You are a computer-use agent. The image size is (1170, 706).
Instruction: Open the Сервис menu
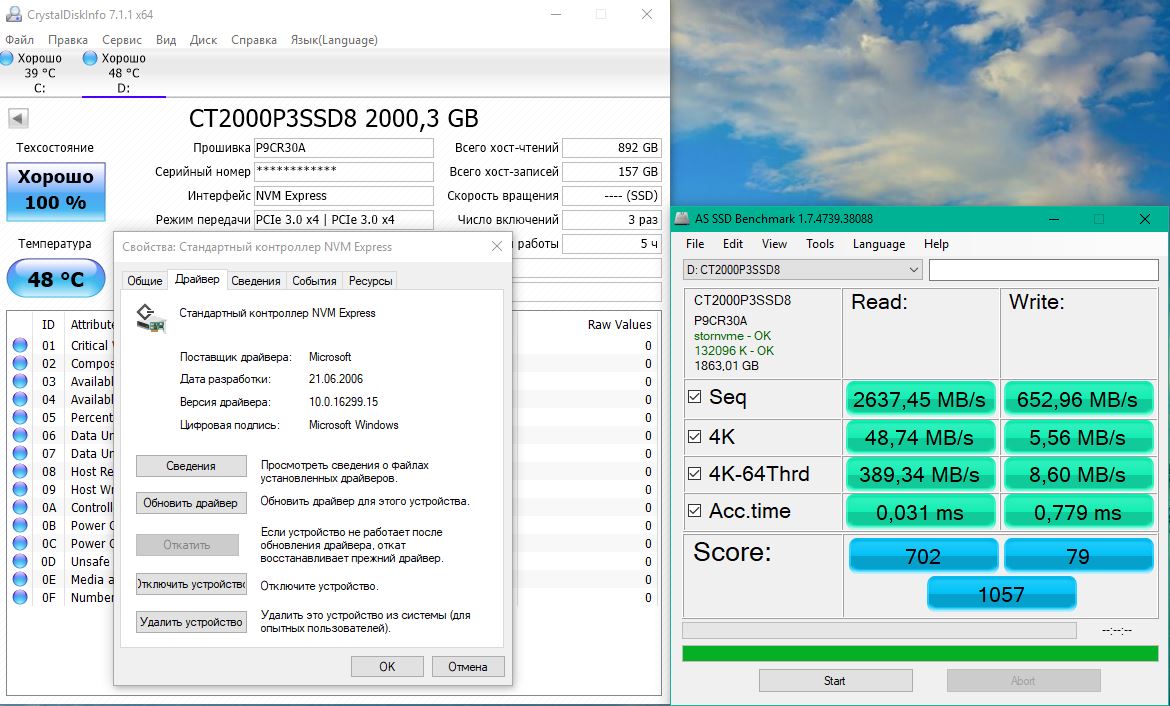tap(122, 40)
